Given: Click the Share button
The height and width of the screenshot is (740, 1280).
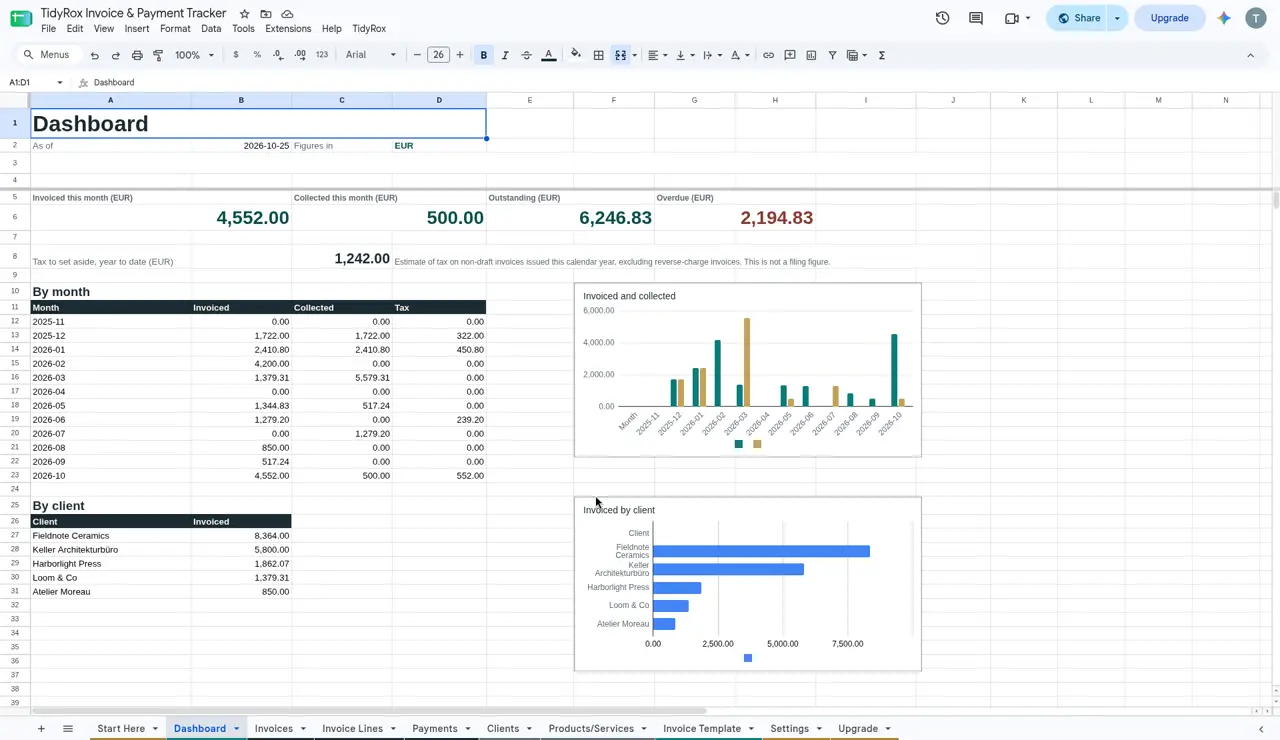Looking at the screenshot, I should click(x=1078, y=18).
